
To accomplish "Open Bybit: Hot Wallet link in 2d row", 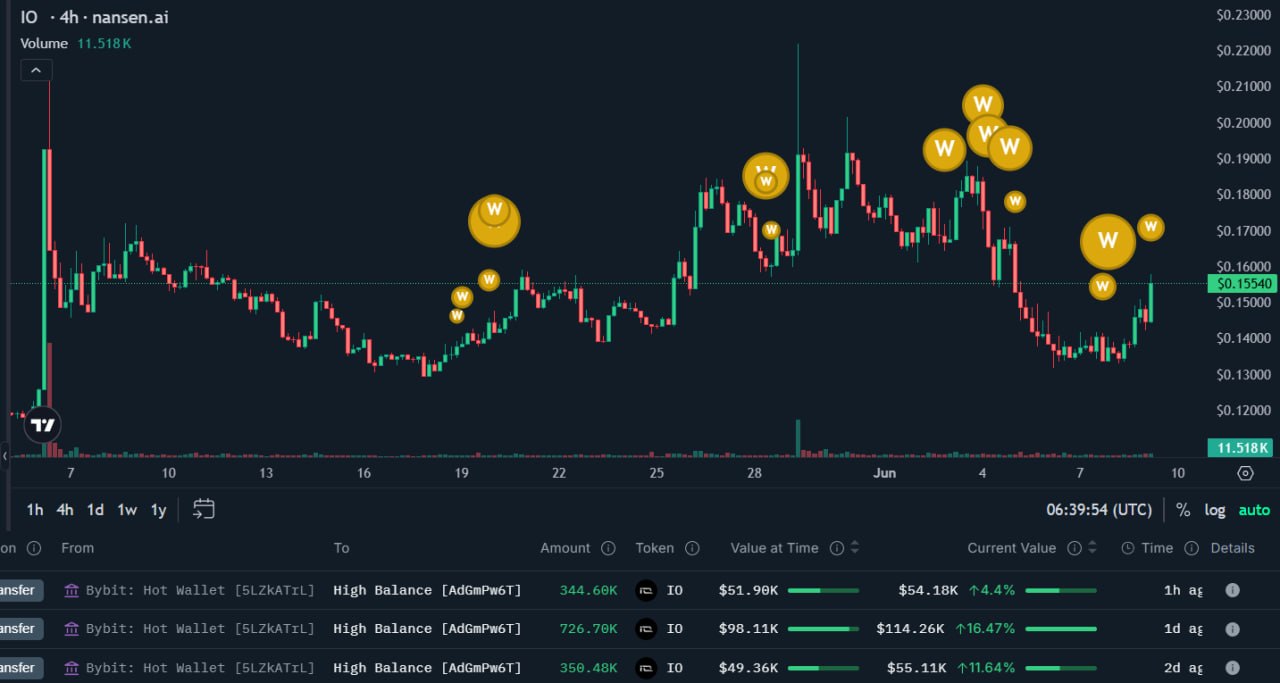I will 200,668.
